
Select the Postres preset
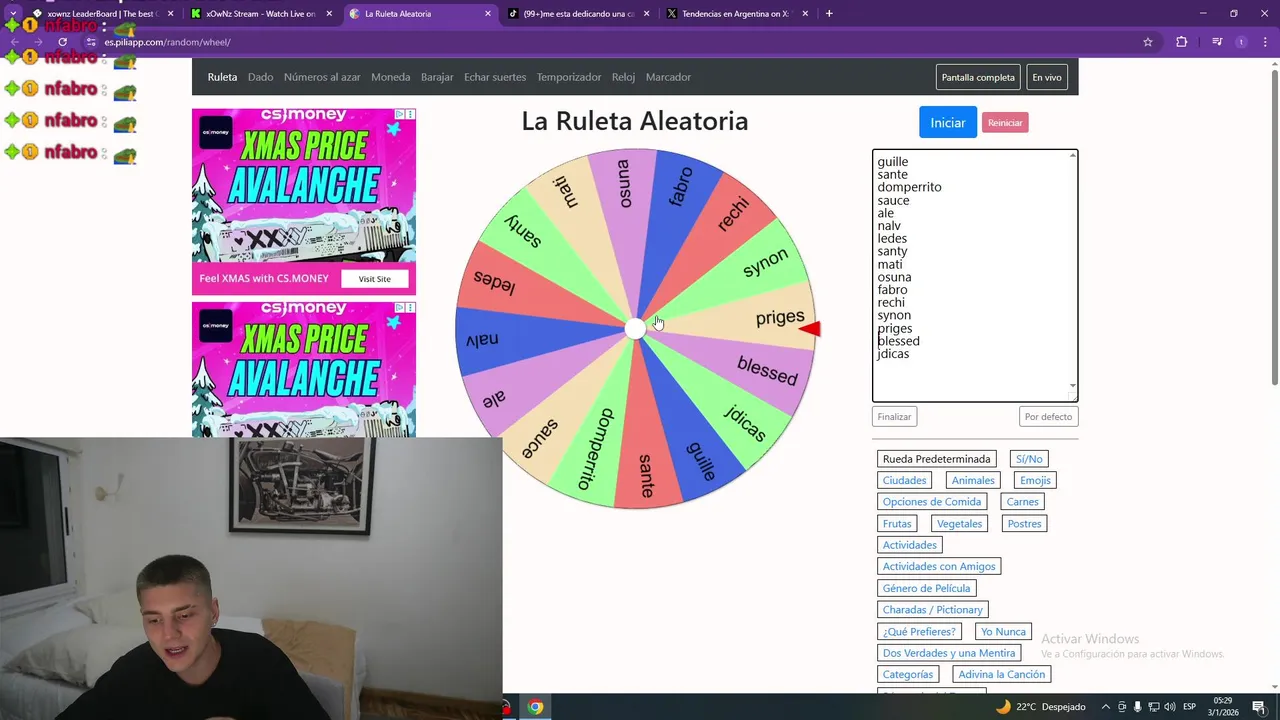tap(1024, 524)
